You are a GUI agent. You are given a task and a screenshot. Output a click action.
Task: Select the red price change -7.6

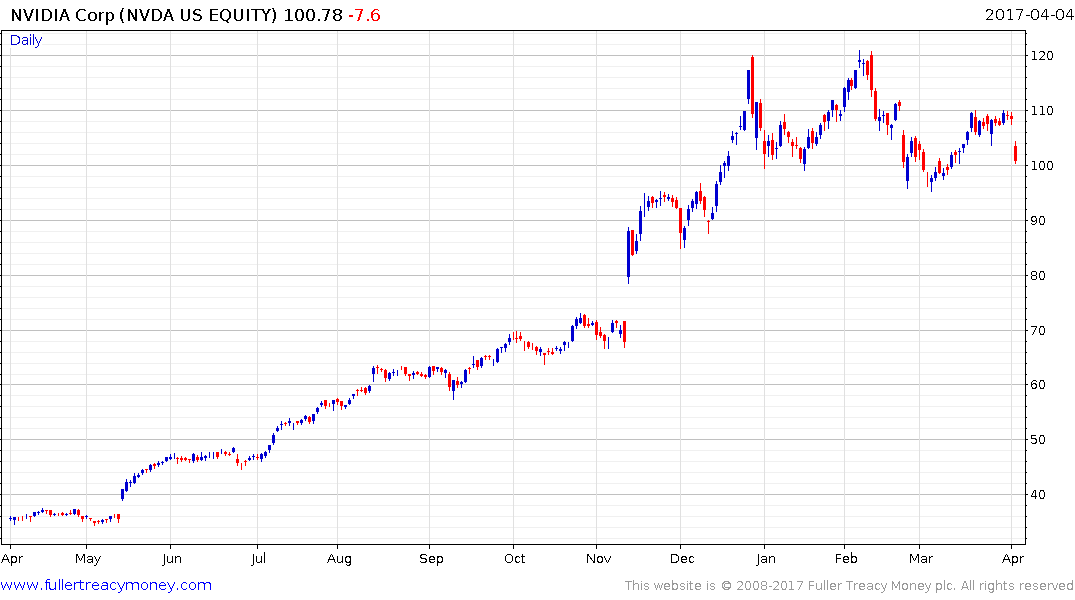pos(364,15)
